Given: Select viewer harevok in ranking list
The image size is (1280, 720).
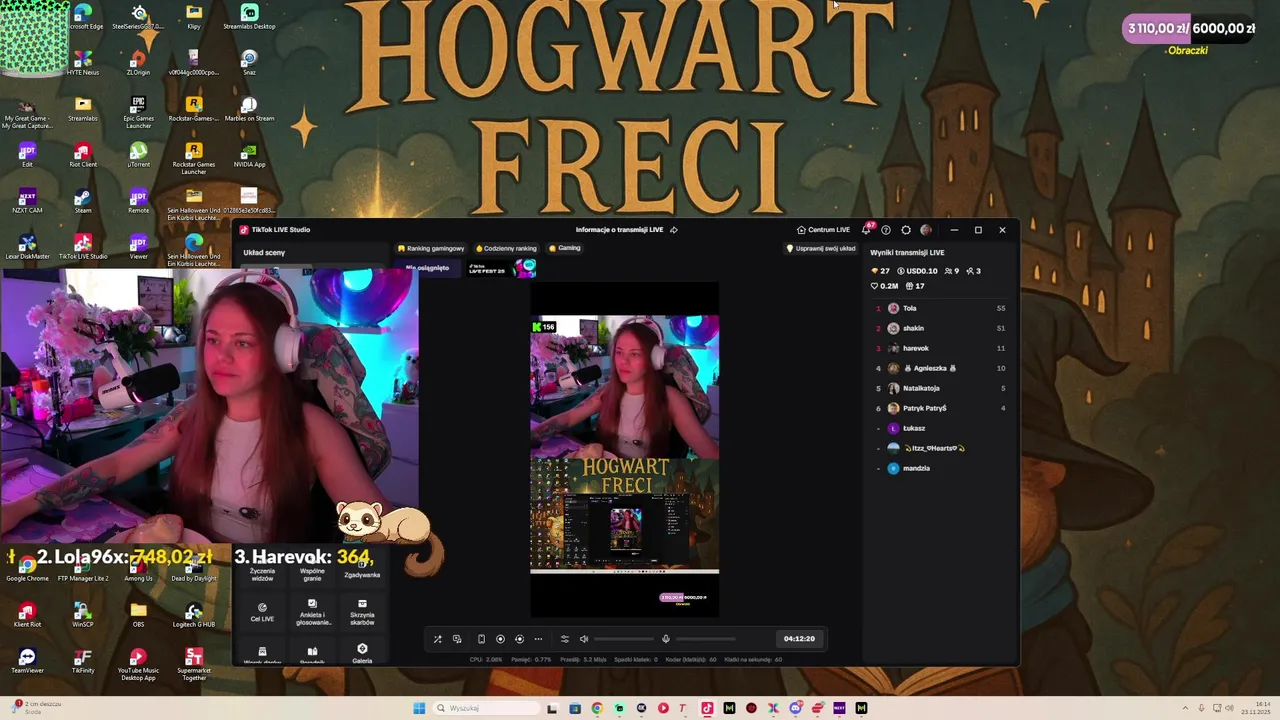Looking at the screenshot, I should 940,348.
